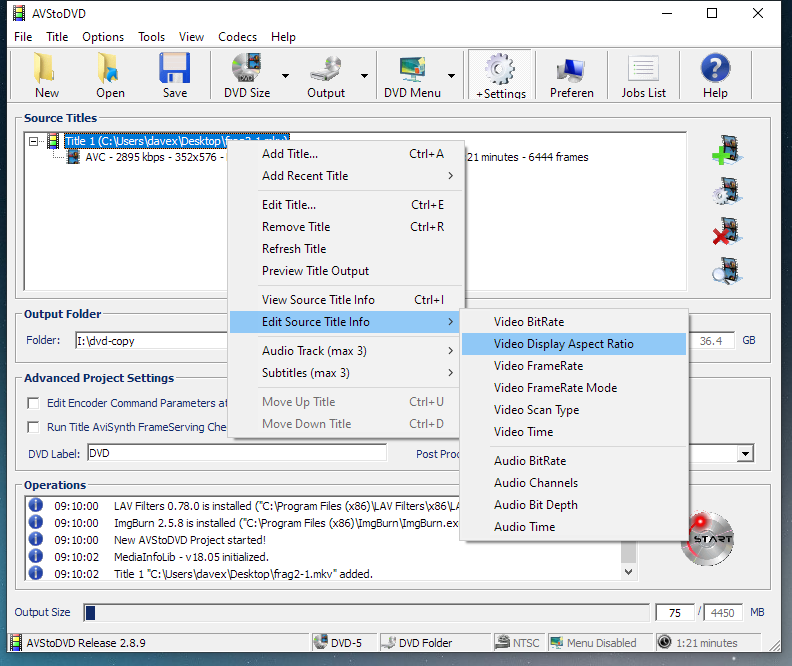Choose Refresh Title from context menu

[x=344, y=248]
